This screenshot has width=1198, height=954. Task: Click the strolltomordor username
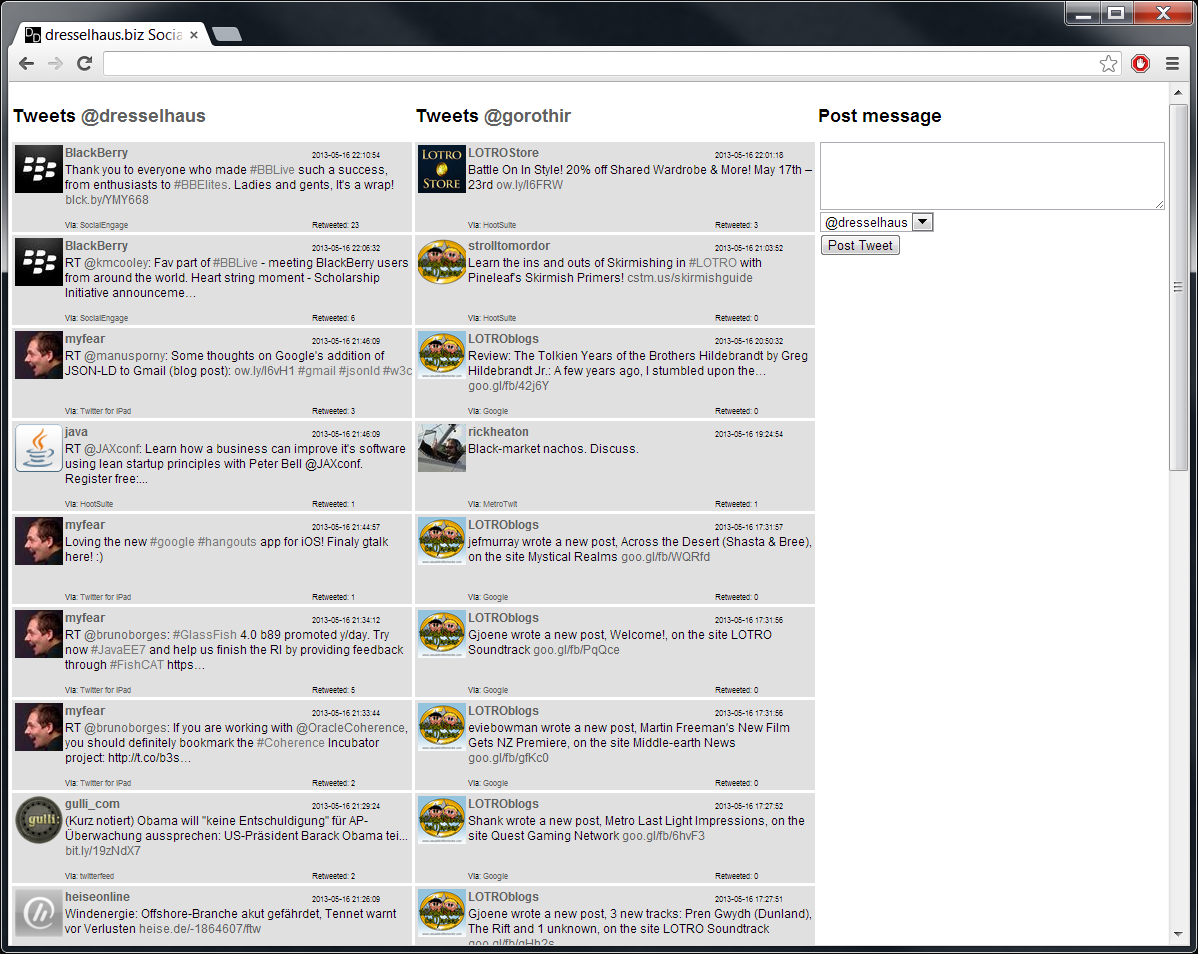[509, 246]
